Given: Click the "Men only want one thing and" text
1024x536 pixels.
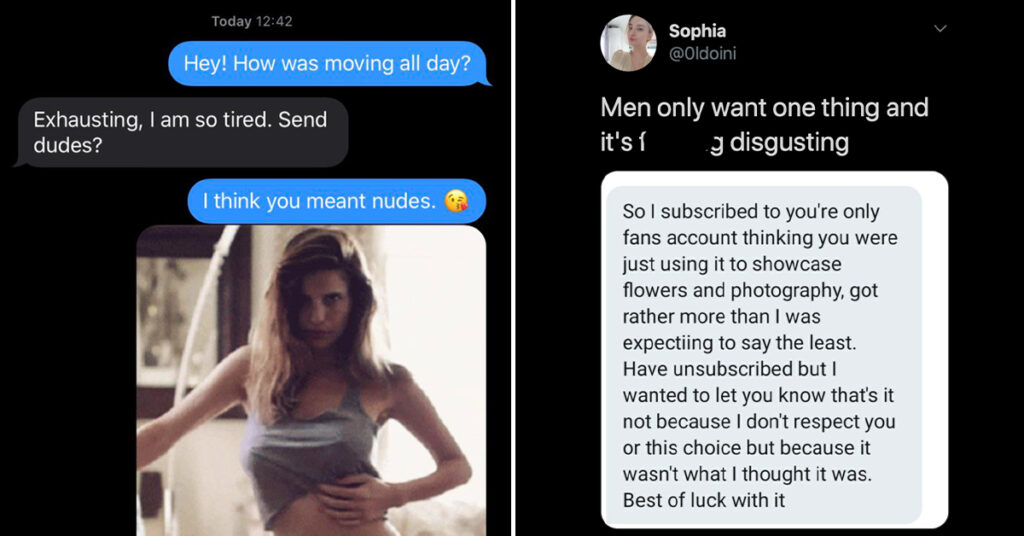Looking at the screenshot, I should click(x=764, y=108).
